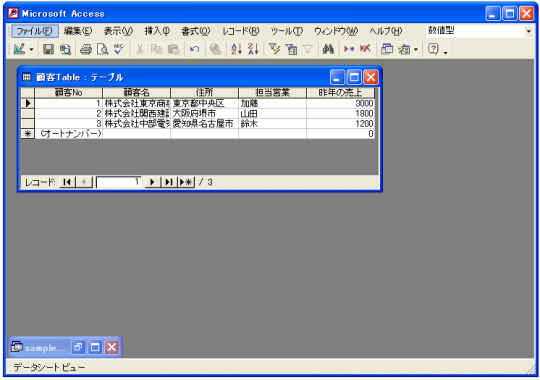The height and width of the screenshot is (380, 540).
Task: Click the Copy toolbar icon
Action: tap(156, 49)
